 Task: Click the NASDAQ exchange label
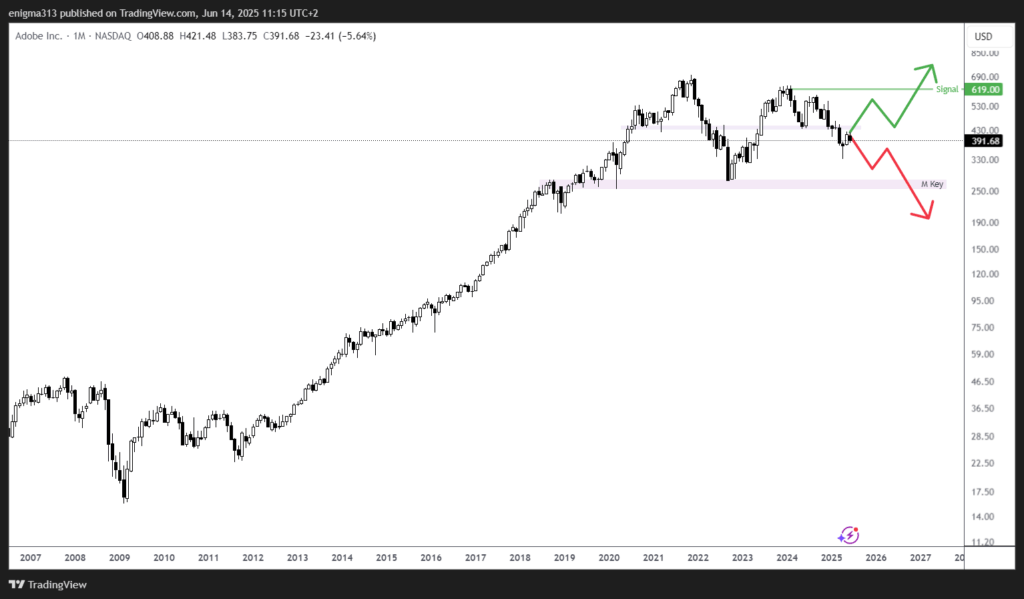(113, 36)
